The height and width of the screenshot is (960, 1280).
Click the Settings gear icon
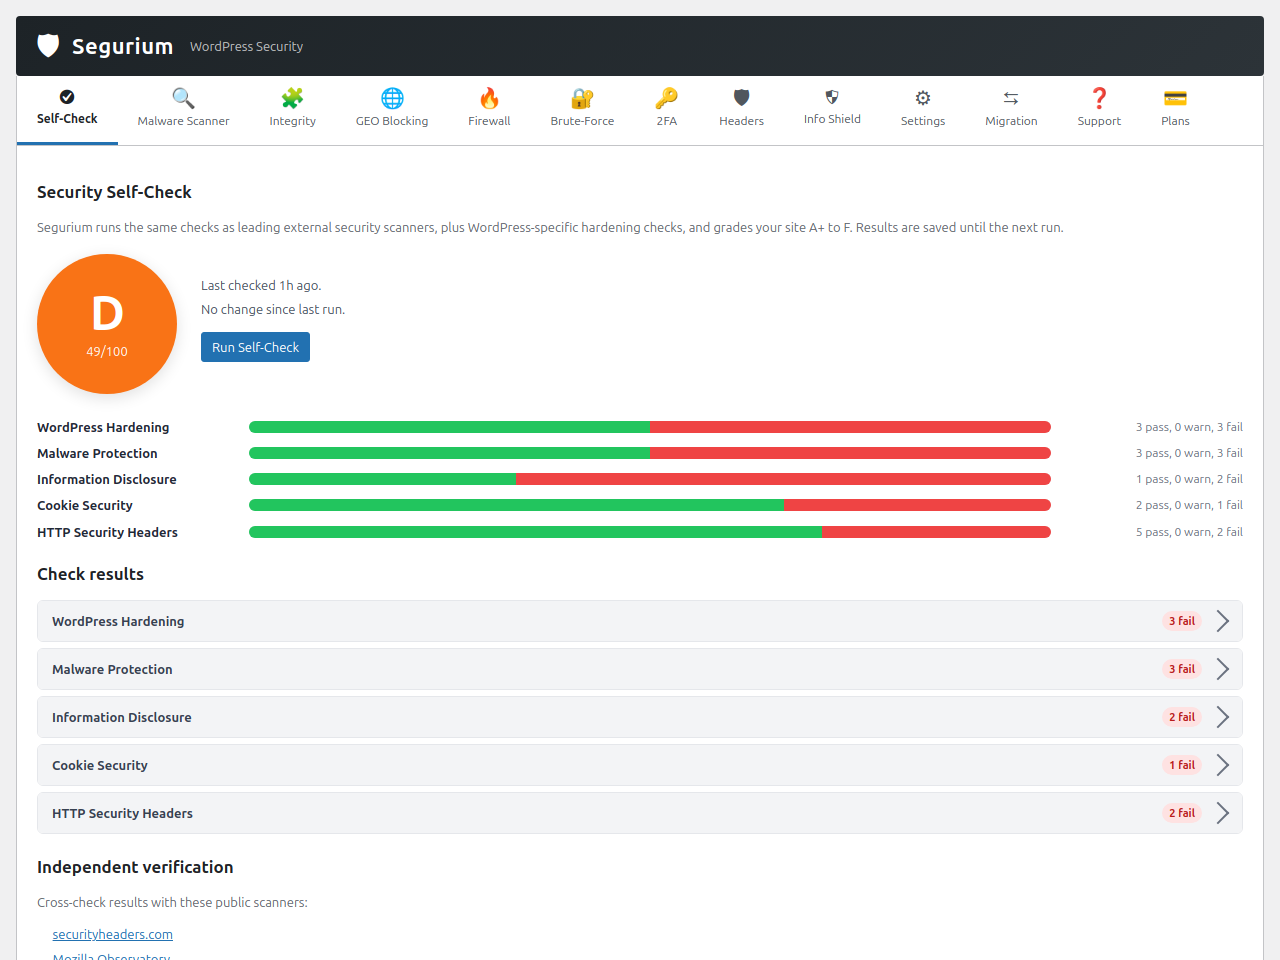923,98
